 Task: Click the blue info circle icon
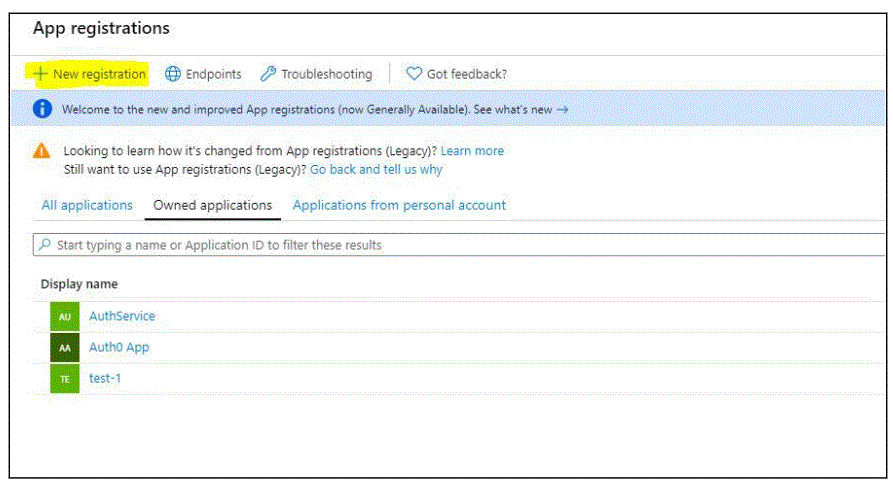click(x=42, y=108)
